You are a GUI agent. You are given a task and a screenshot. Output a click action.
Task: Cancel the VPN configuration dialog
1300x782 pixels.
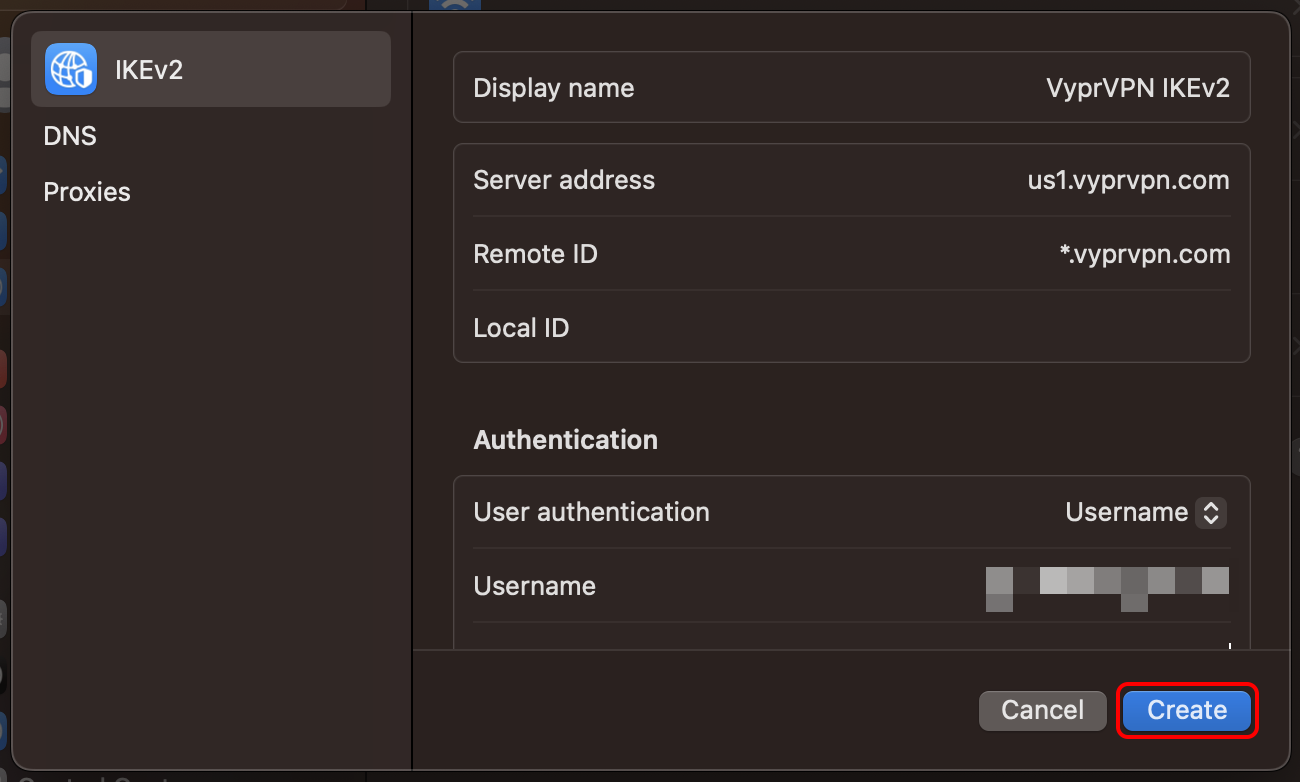click(1043, 710)
